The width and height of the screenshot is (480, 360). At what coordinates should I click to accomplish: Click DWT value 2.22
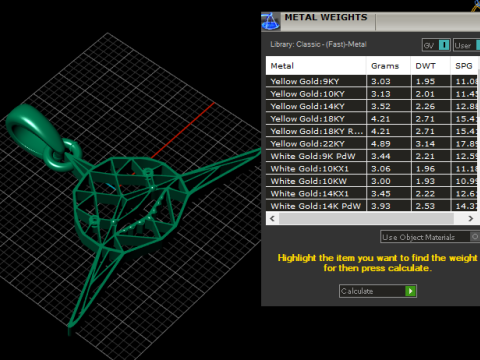pyautogui.click(x=425, y=194)
